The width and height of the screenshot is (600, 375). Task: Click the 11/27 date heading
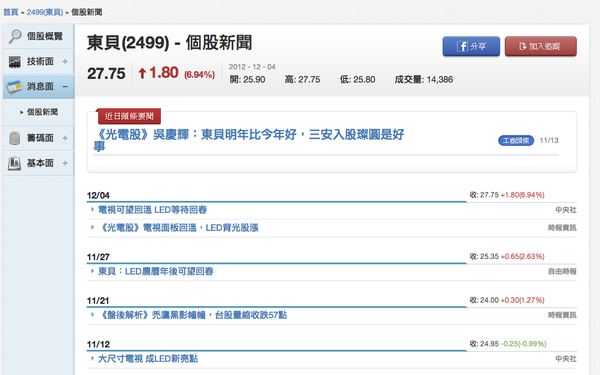pyautogui.click(x=98, y=257)
